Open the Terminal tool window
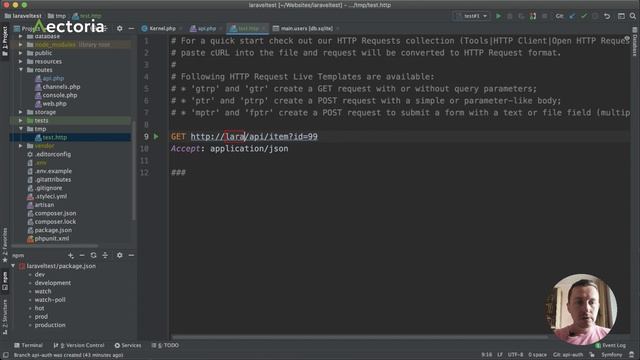The height and width of the screenshot is (360, 640). (x=28, y=345)
